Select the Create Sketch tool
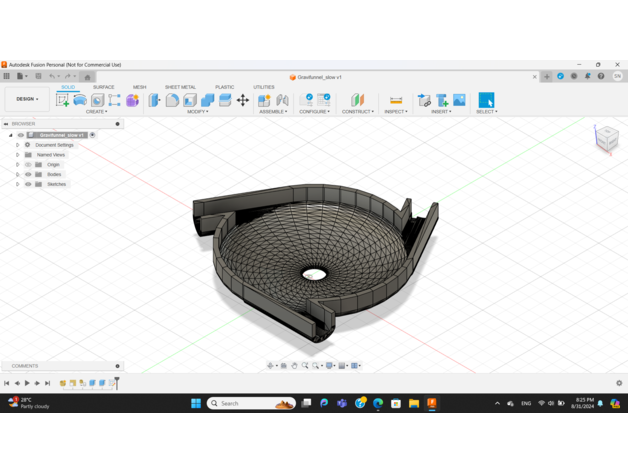This screenshot has width=628, height=472. click(x=63, y=100)
